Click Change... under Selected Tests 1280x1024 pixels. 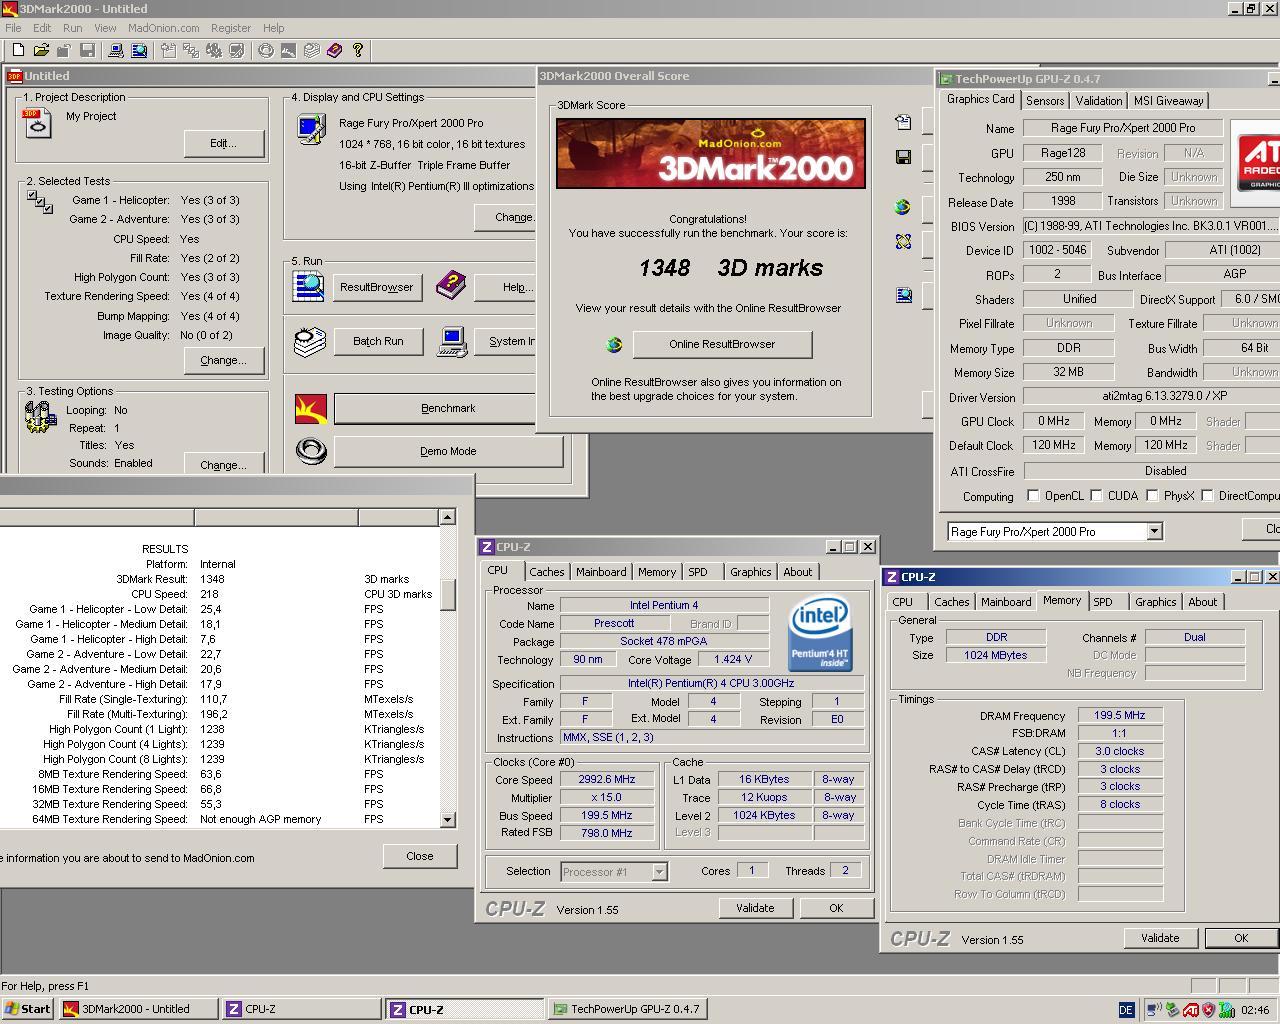click(x=223, y=360)
